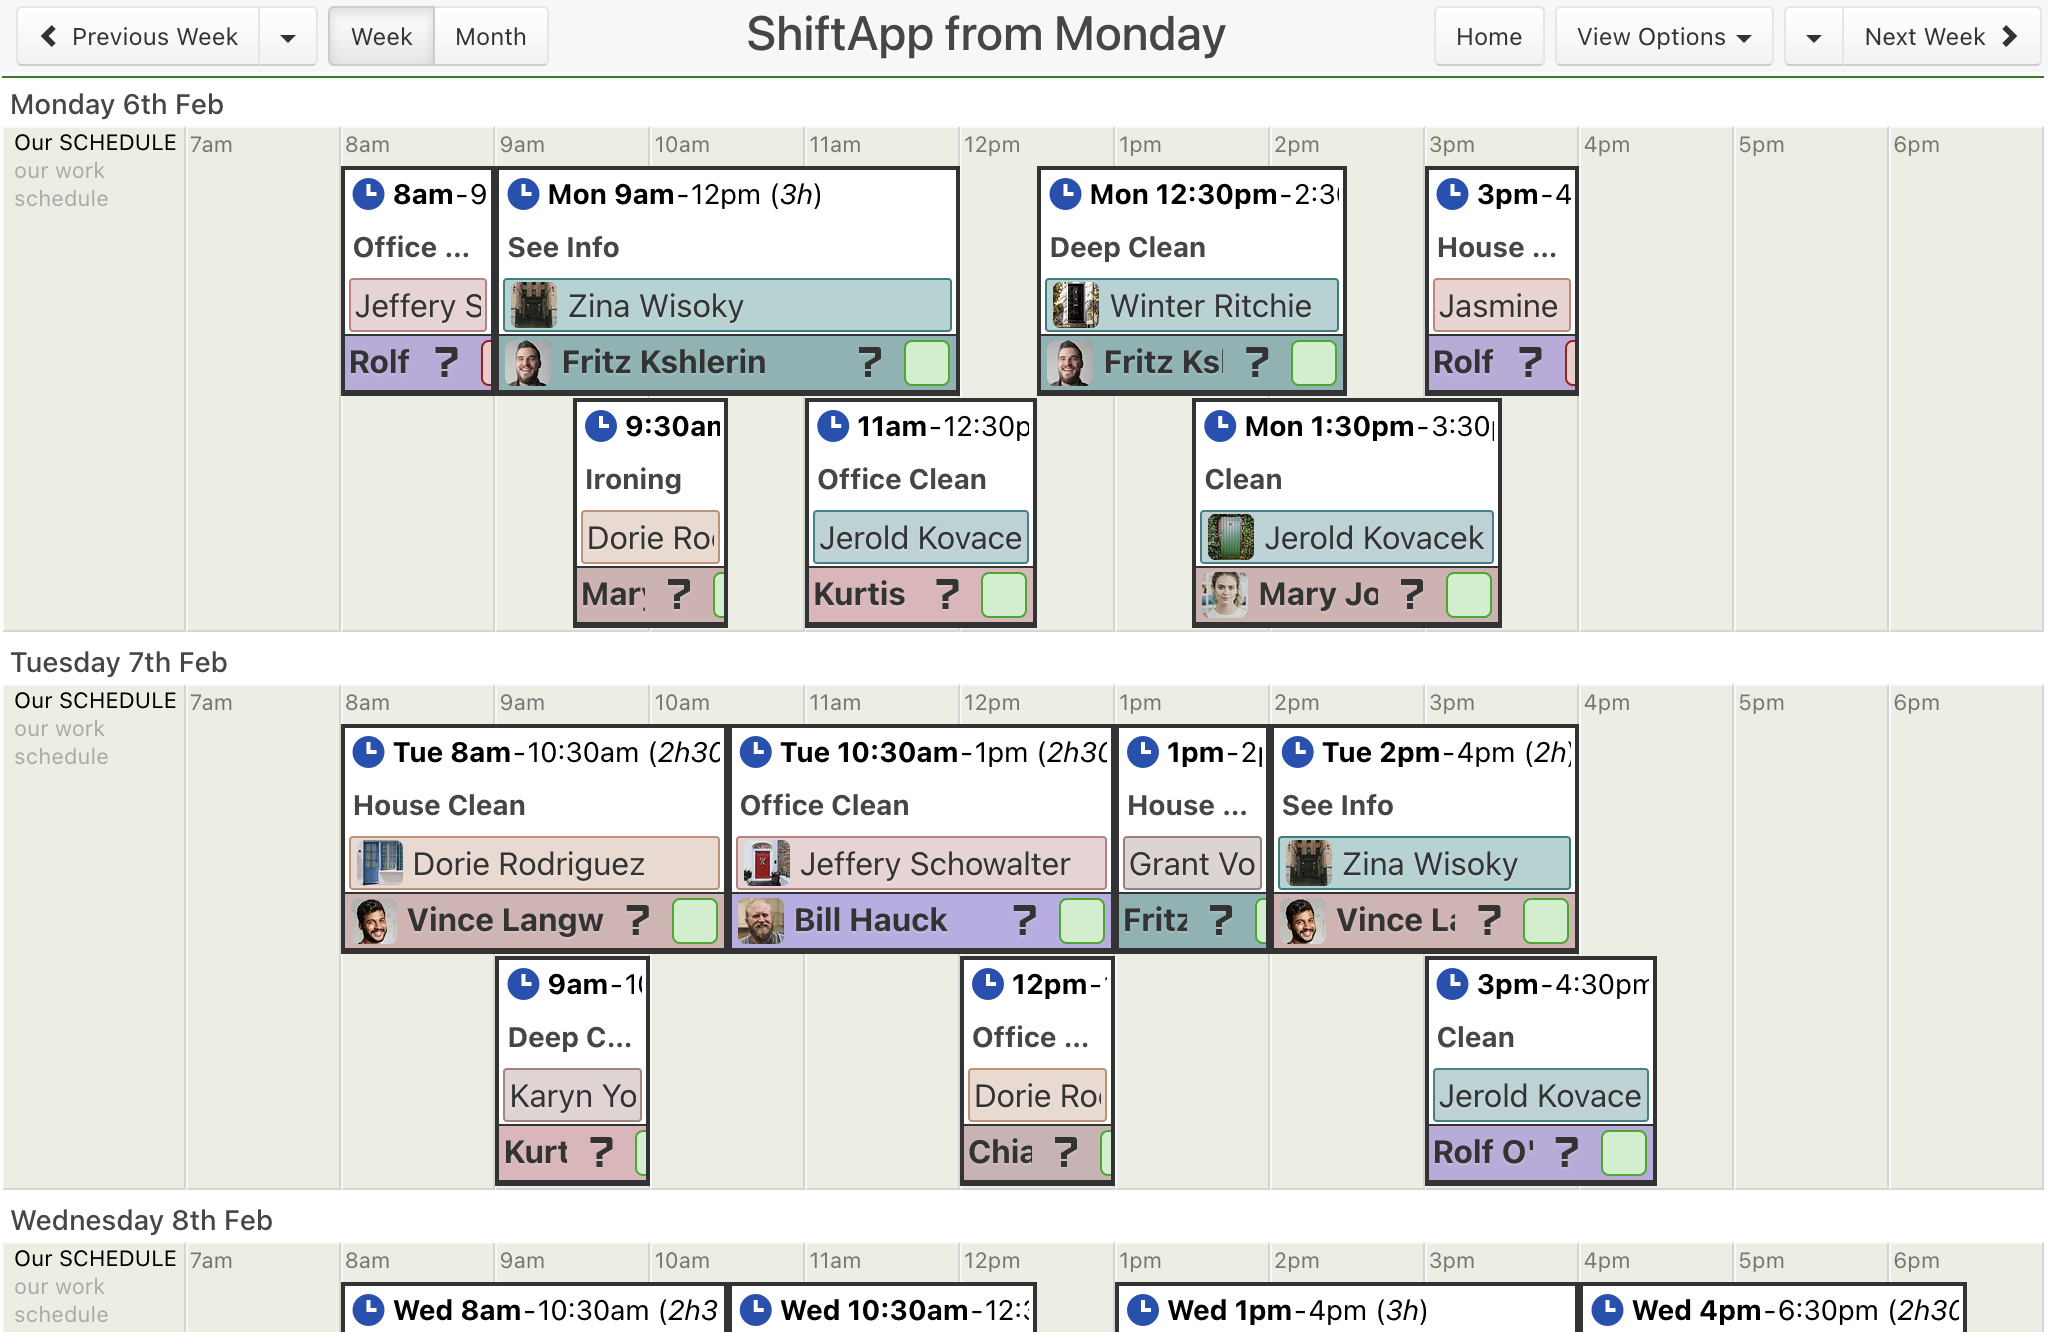Open the View Options dropdown
This screenshot has width=2048, height=1332.
[1664, 37]
